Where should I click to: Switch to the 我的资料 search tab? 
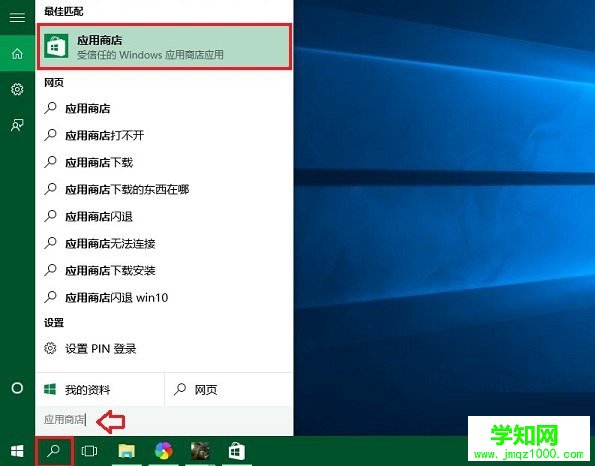point(100,389)
